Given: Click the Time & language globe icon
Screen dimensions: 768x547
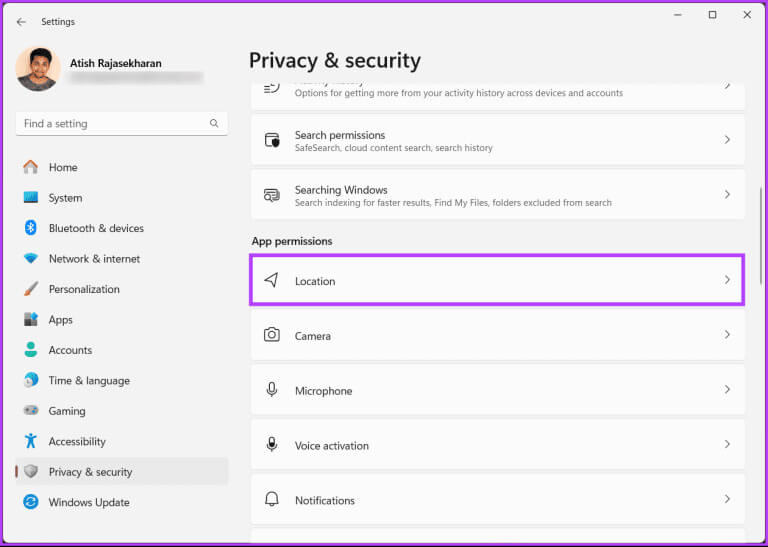Looking at the screenshot, I should coord(30,380).
